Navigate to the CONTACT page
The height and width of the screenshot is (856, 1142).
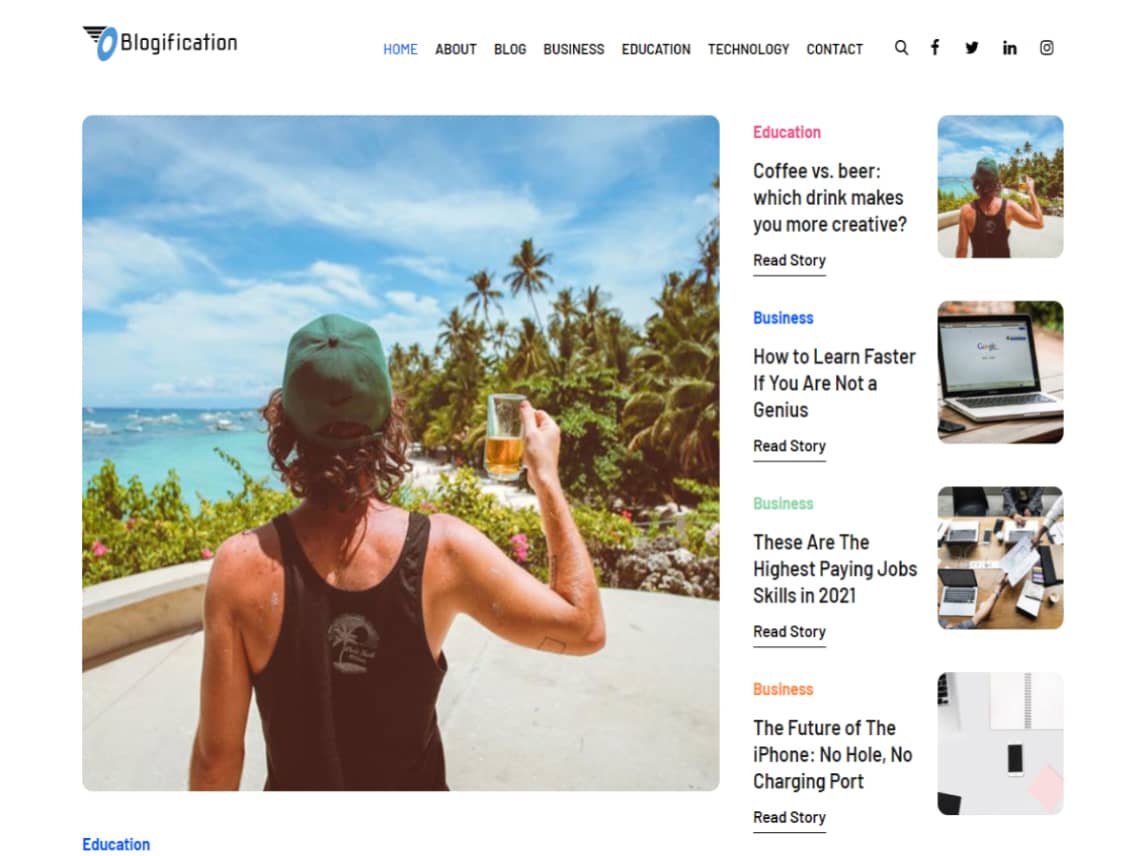(x=834, y=49)
